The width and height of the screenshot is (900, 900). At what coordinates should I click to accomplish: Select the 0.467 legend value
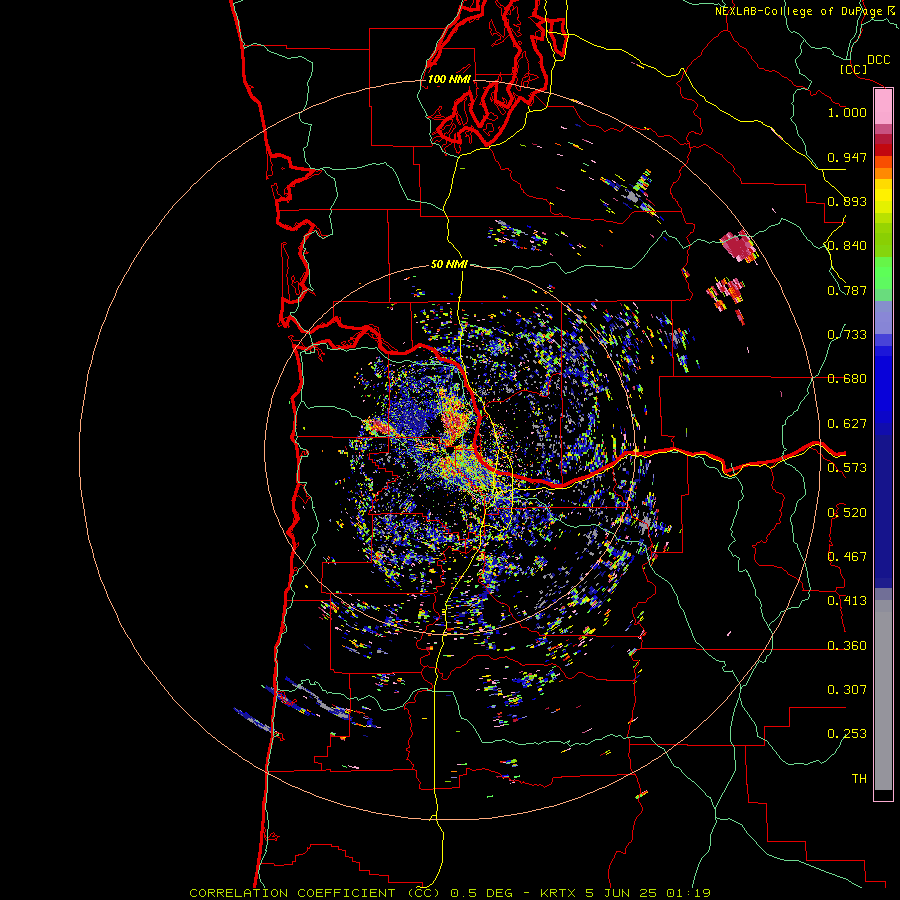pos(847,557)
